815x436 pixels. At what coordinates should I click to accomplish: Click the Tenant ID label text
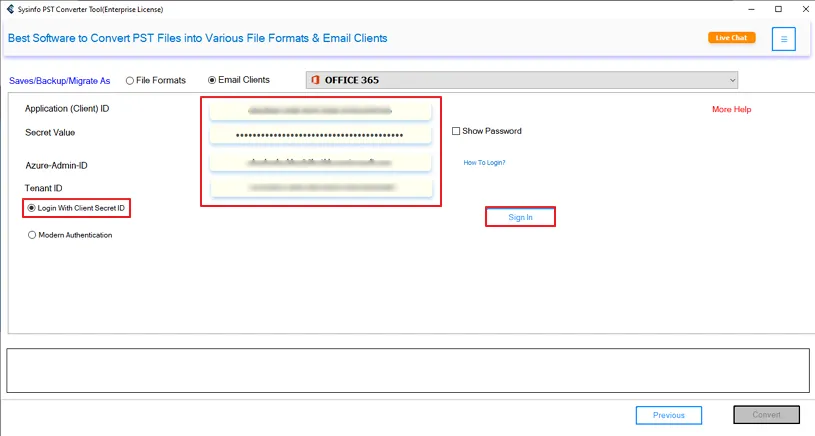pyautogui.click(x=44, y=188)
